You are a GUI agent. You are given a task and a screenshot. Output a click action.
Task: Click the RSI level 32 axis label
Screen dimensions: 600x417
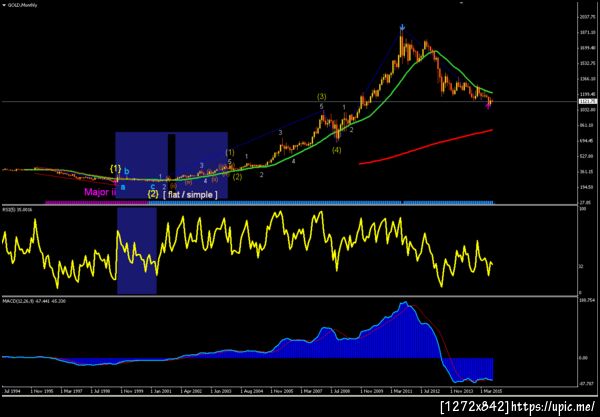point(581,266)
